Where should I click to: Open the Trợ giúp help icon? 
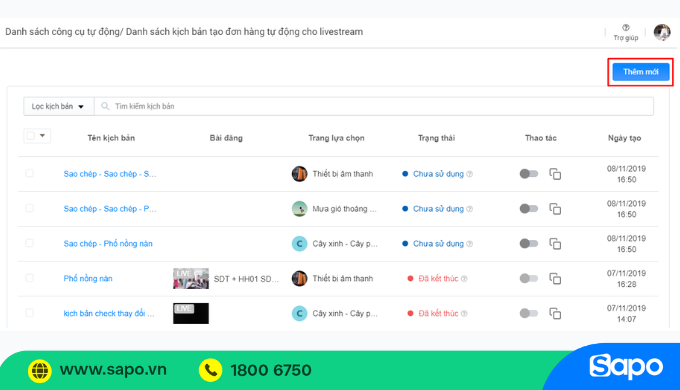pyautogui.click(x=626, y=28)
